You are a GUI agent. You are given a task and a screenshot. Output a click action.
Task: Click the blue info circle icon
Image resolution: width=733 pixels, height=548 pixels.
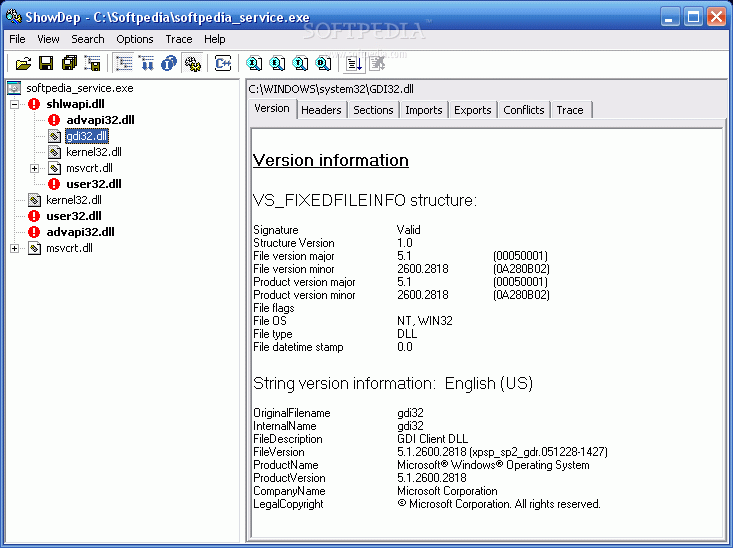coord(169,63)
